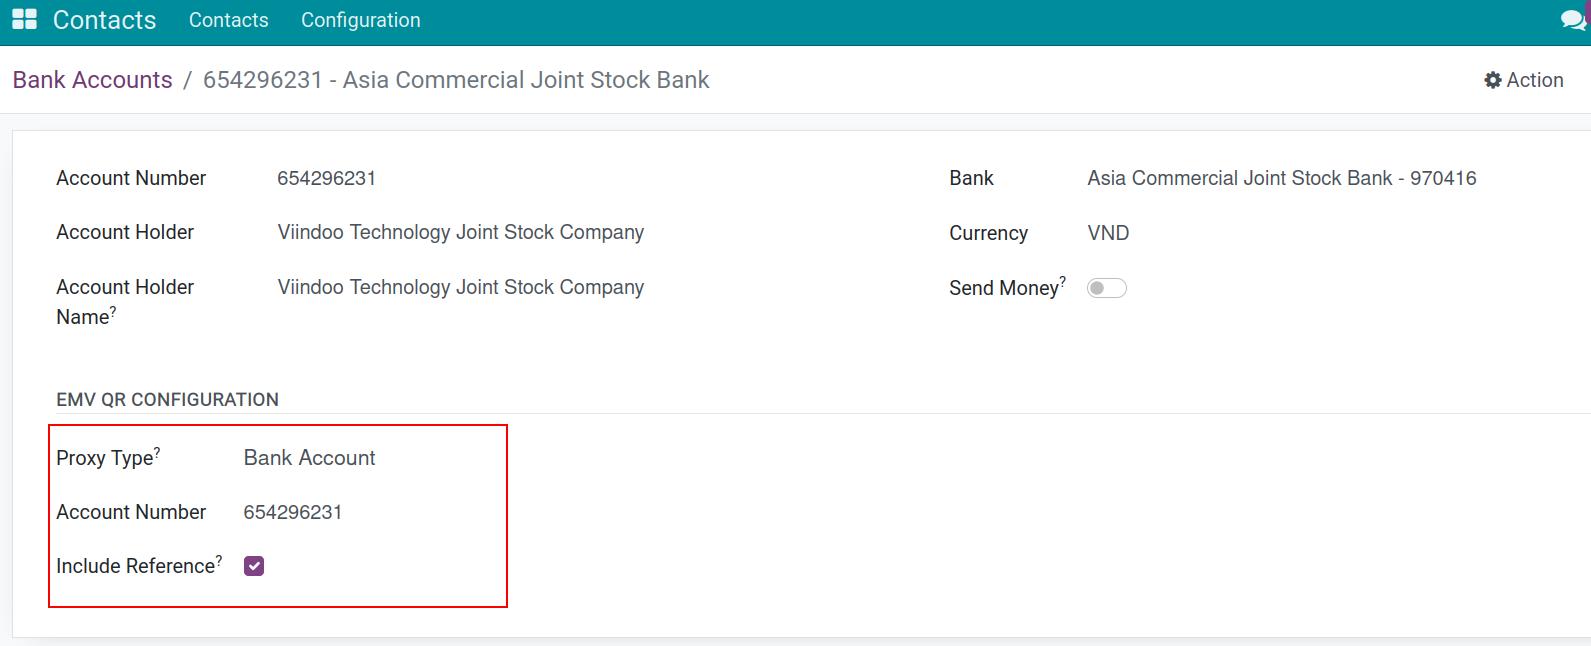Click the Contacts app title
Viewport: 1591px width, 646px height.
pos(104,20)
